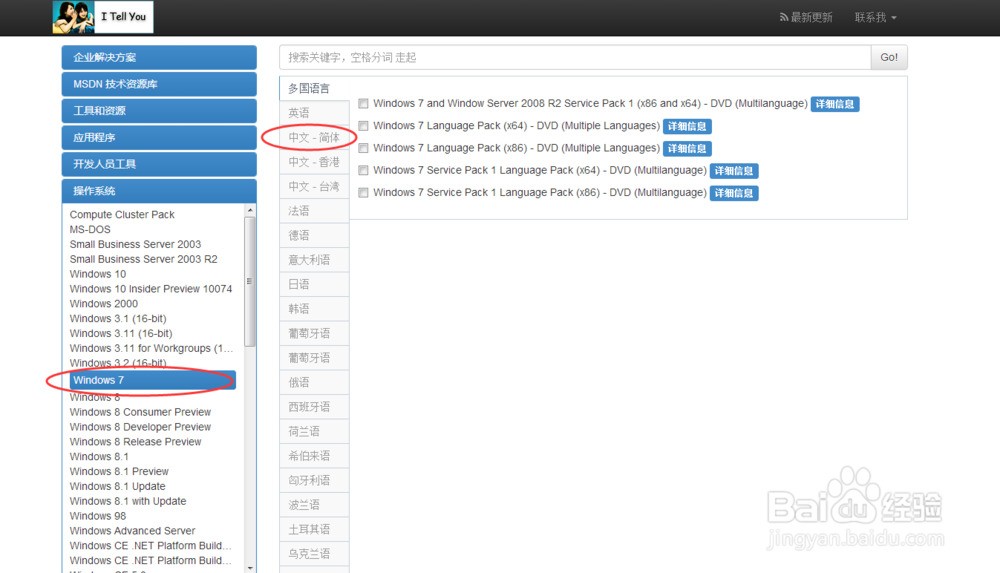Screen dimensions: 1000x573
Task: Select the 中文 - 简体 language tab
Action: [x=314, y=137]
